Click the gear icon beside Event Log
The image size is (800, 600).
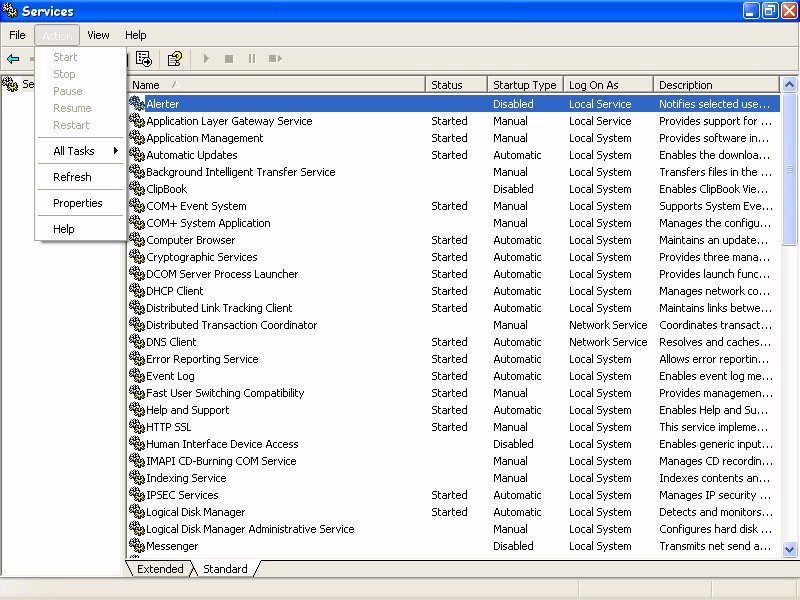click(137, 376)
